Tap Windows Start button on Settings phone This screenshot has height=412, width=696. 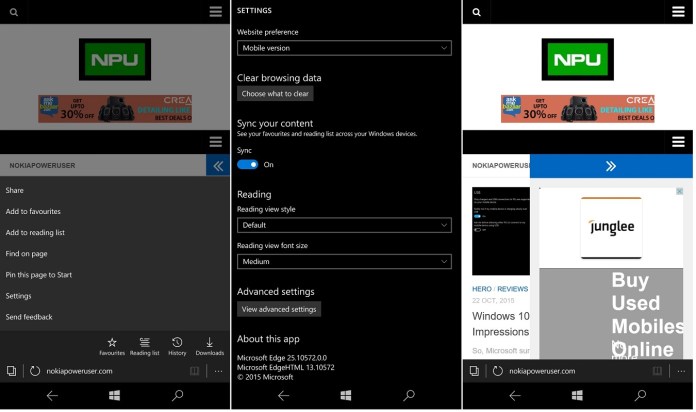(x=346, y=395)
